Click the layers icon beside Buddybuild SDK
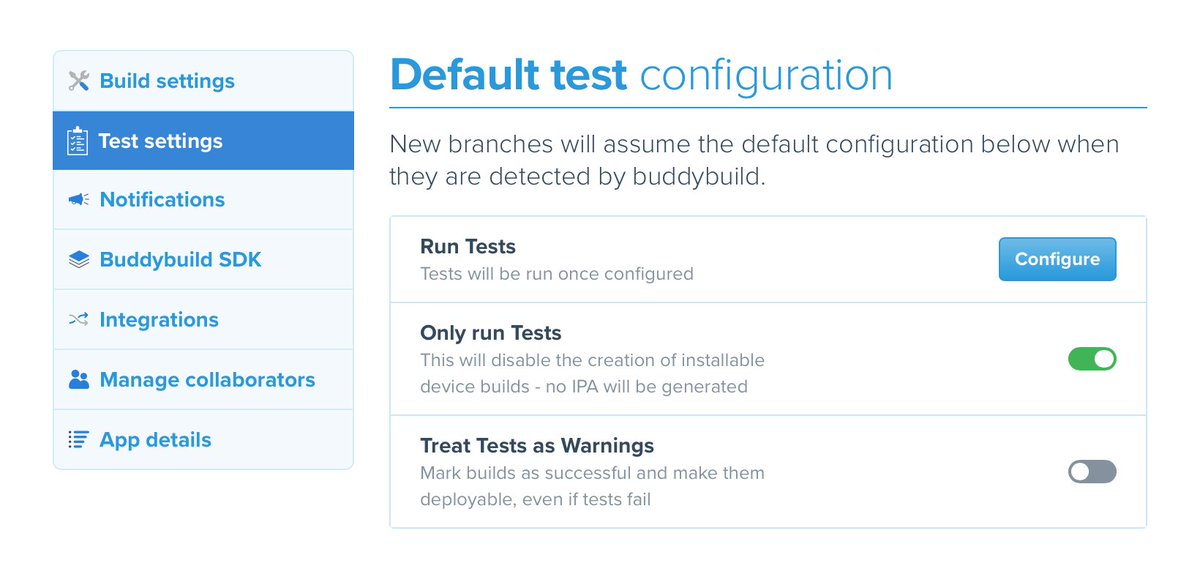Viewport: 1200px width, 577px height. [x=79, y=260]
